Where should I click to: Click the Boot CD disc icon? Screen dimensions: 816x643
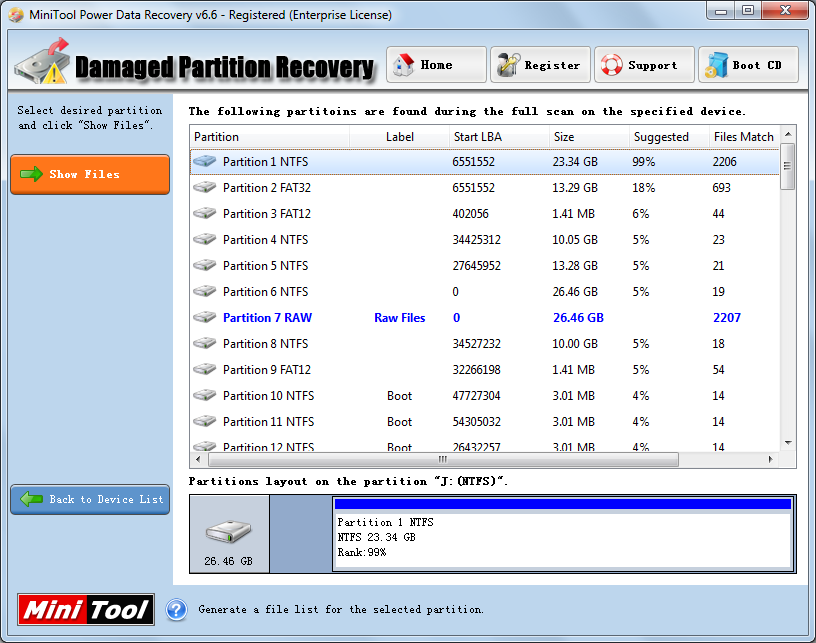click(x=716, y=65)
